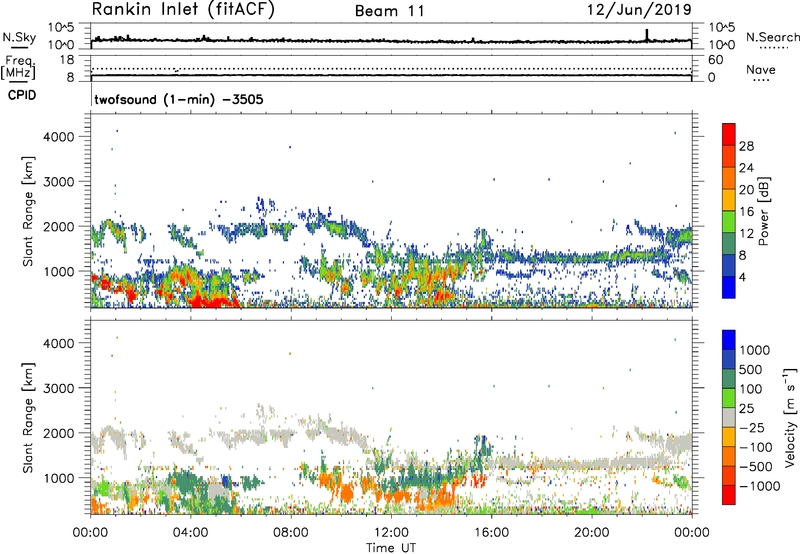Click the 'Rankin Inlet (fitACF)' title text
The height and width of the screenshot is (554, 800).
183,10
